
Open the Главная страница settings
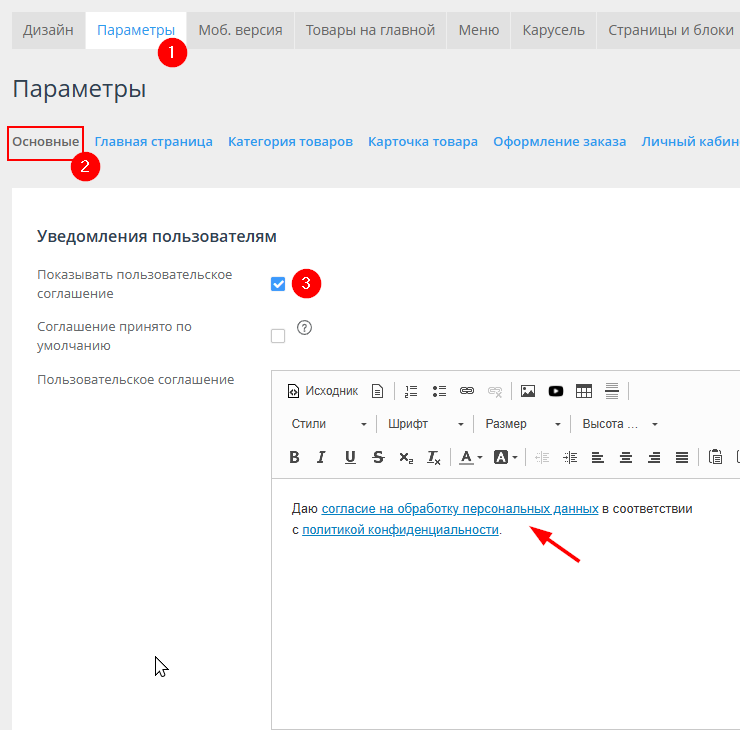153,142
